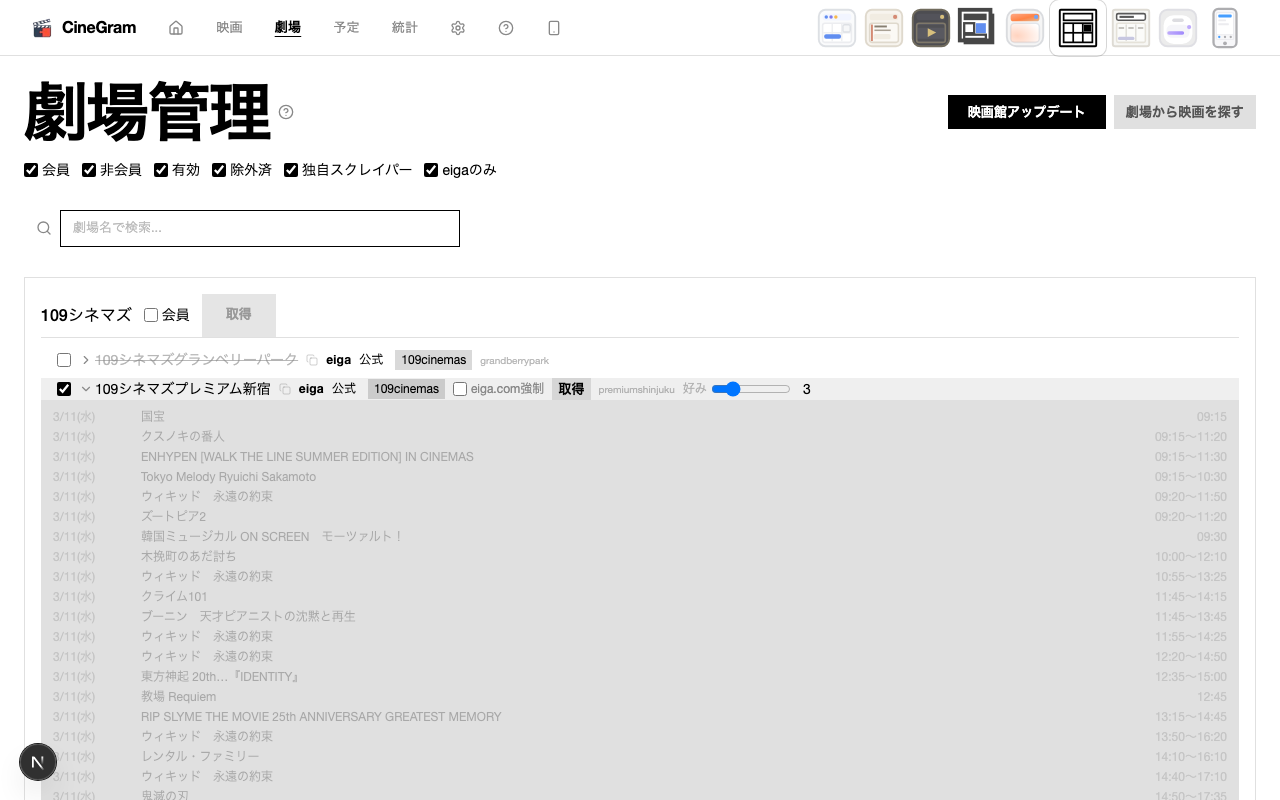This screenshot has width=1280, height=800.
Task: Uncheck the 非会員 filter checkbox
Action: (89, 170)
